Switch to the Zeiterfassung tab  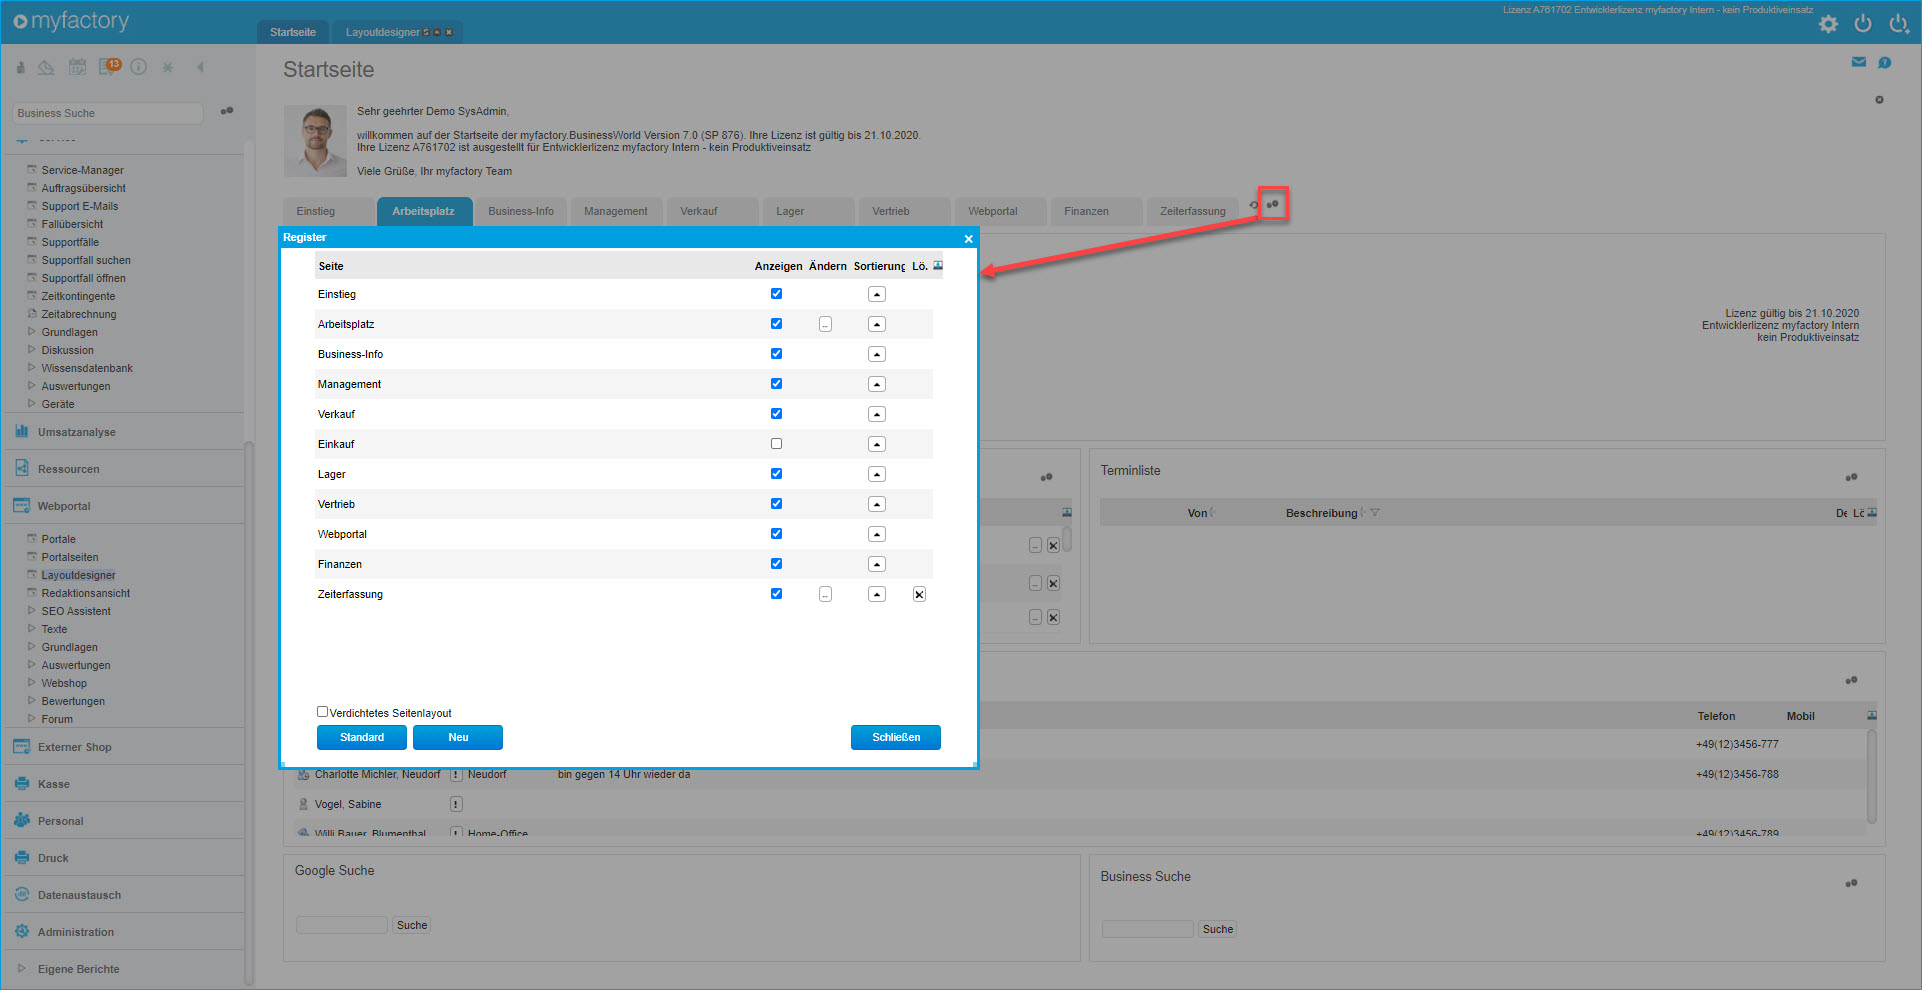1193,211
